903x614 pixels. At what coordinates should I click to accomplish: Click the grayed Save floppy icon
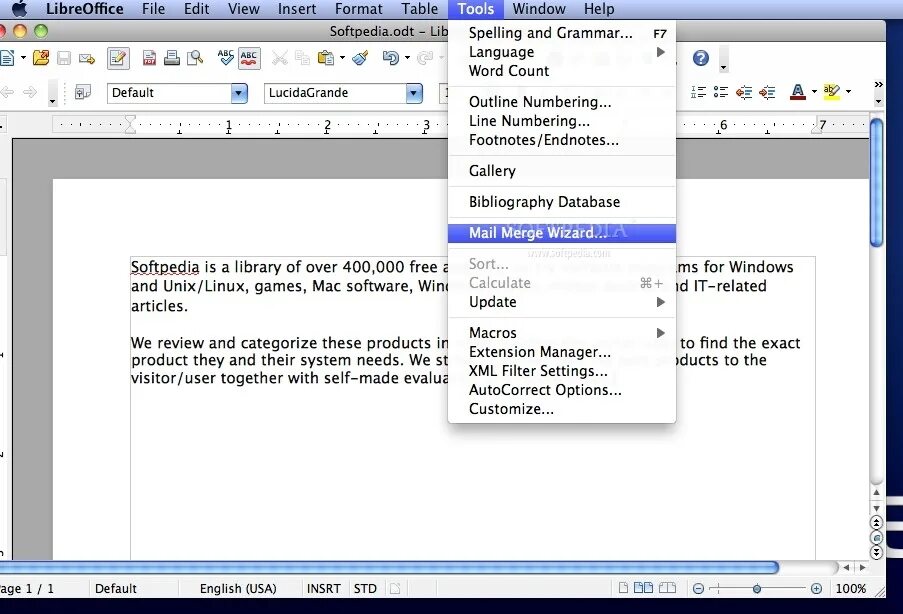tap(64, 58)
